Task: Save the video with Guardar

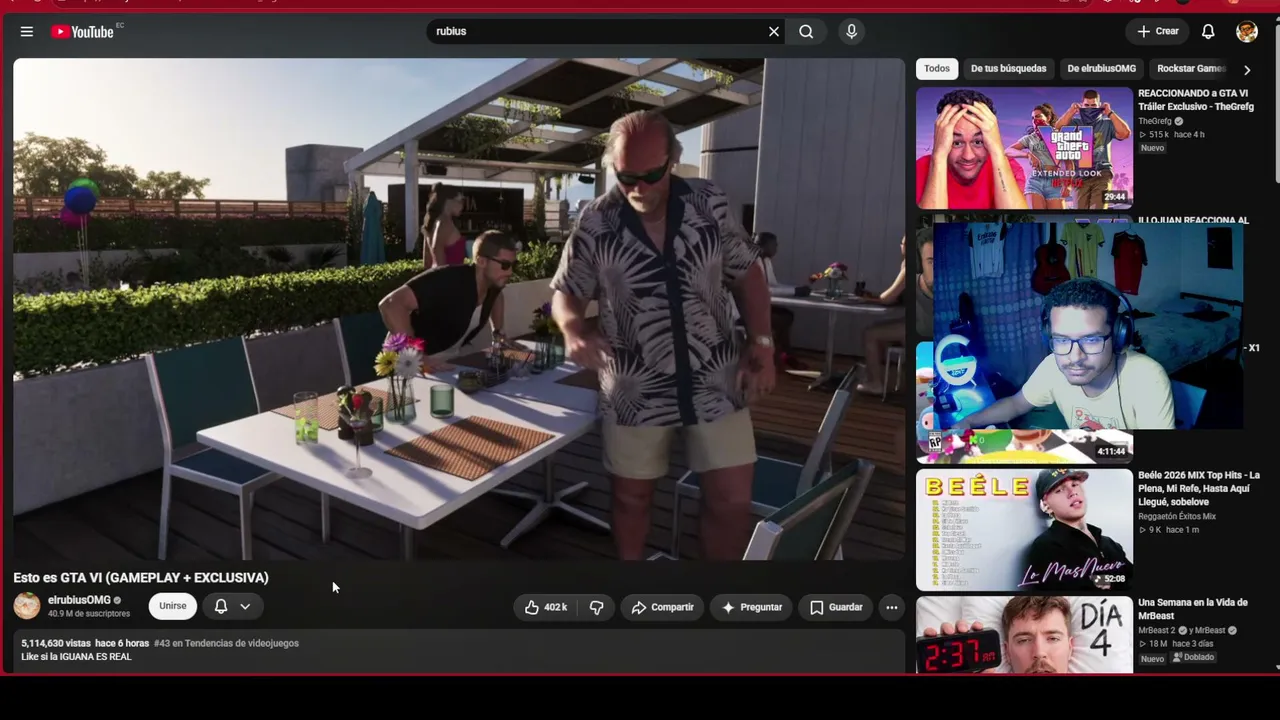Action: (835, 607)
